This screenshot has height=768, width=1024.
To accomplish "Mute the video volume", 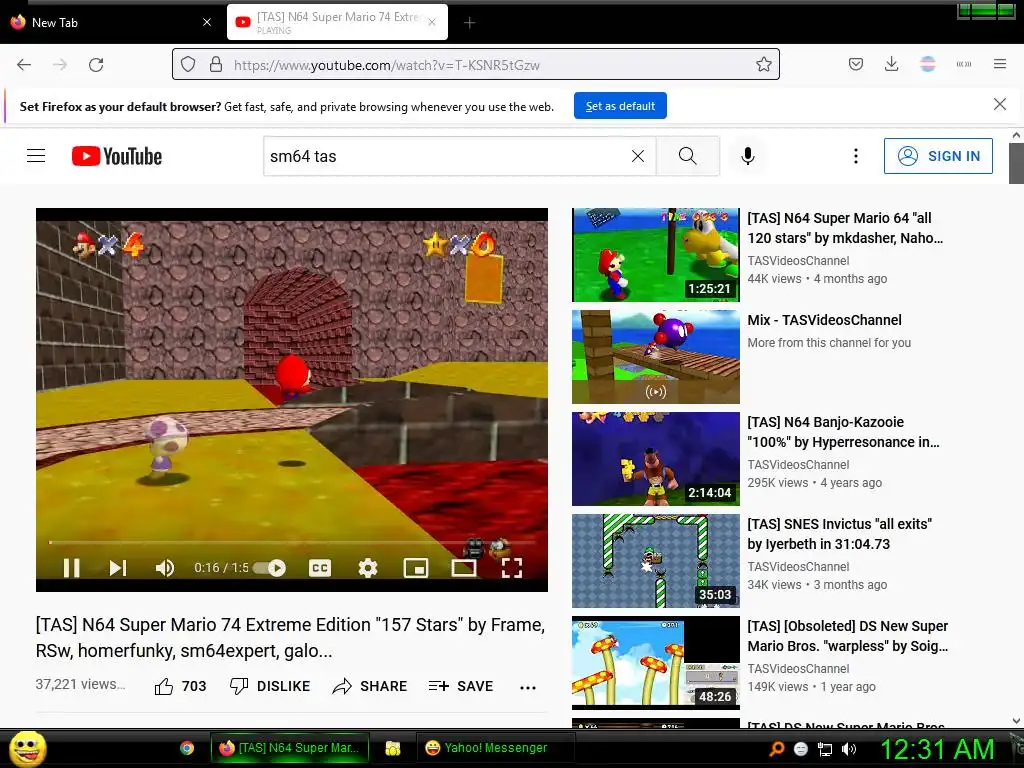I will pos(165,568).
